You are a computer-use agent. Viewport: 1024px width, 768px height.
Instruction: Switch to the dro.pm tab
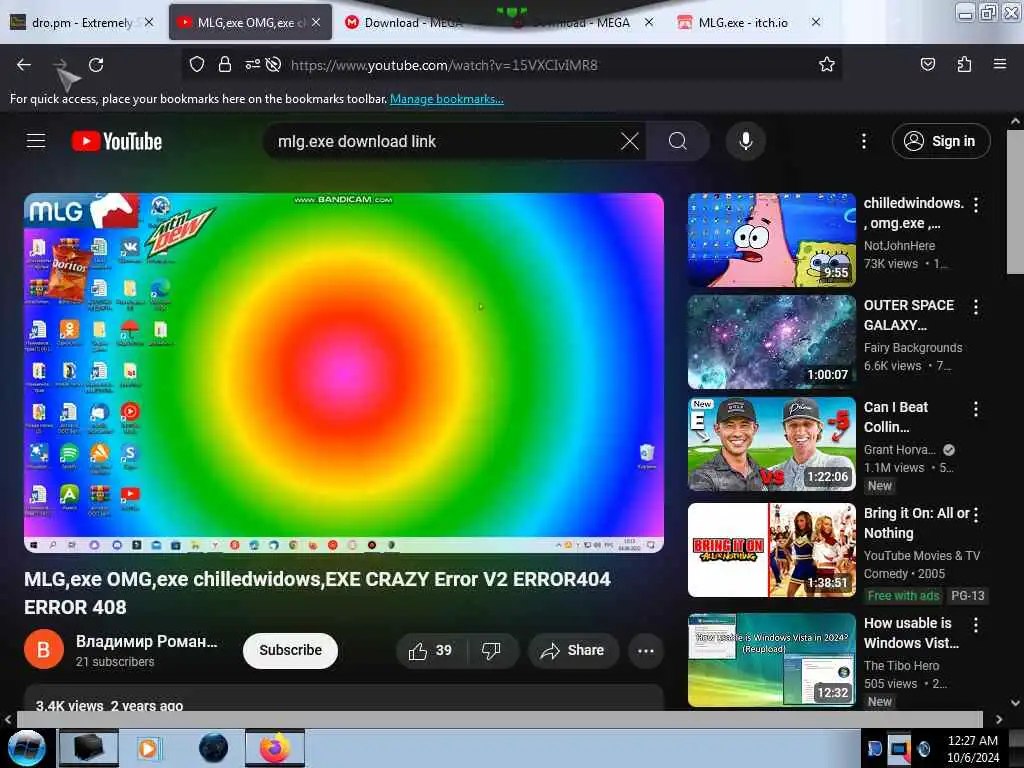click(x=83, y=22)
